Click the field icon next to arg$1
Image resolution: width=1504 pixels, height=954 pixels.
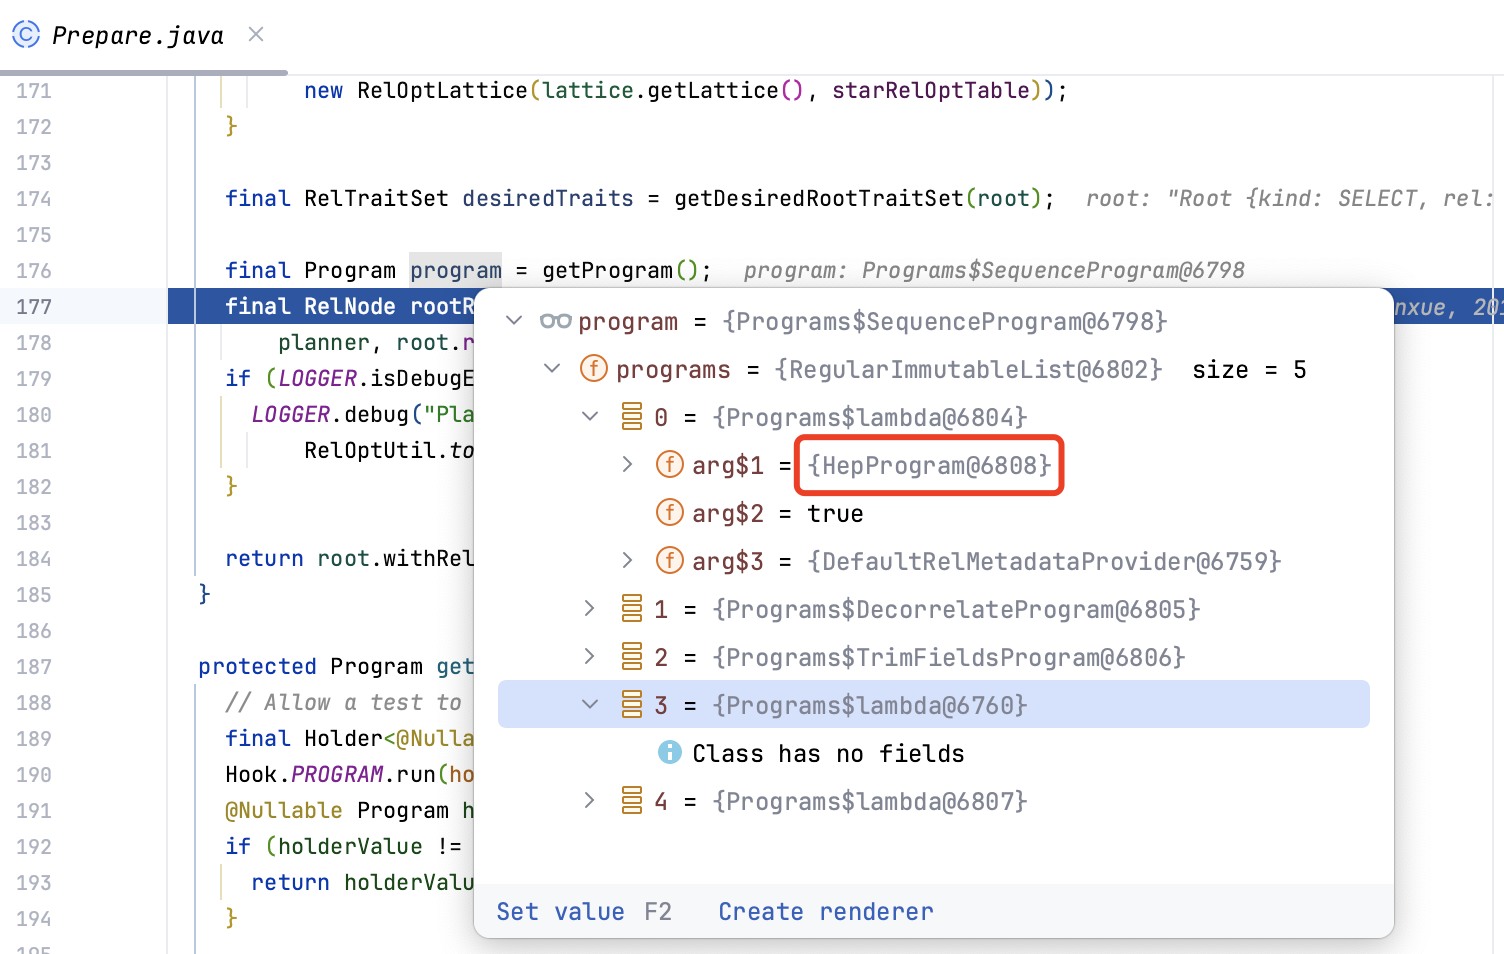pyautogui.click(x=670, y=464)
